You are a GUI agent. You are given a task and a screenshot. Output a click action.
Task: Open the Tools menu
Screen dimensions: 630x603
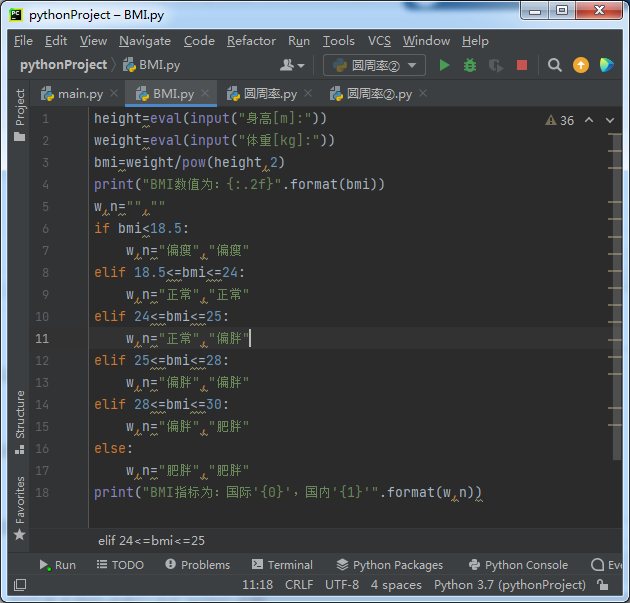point(339,41)
